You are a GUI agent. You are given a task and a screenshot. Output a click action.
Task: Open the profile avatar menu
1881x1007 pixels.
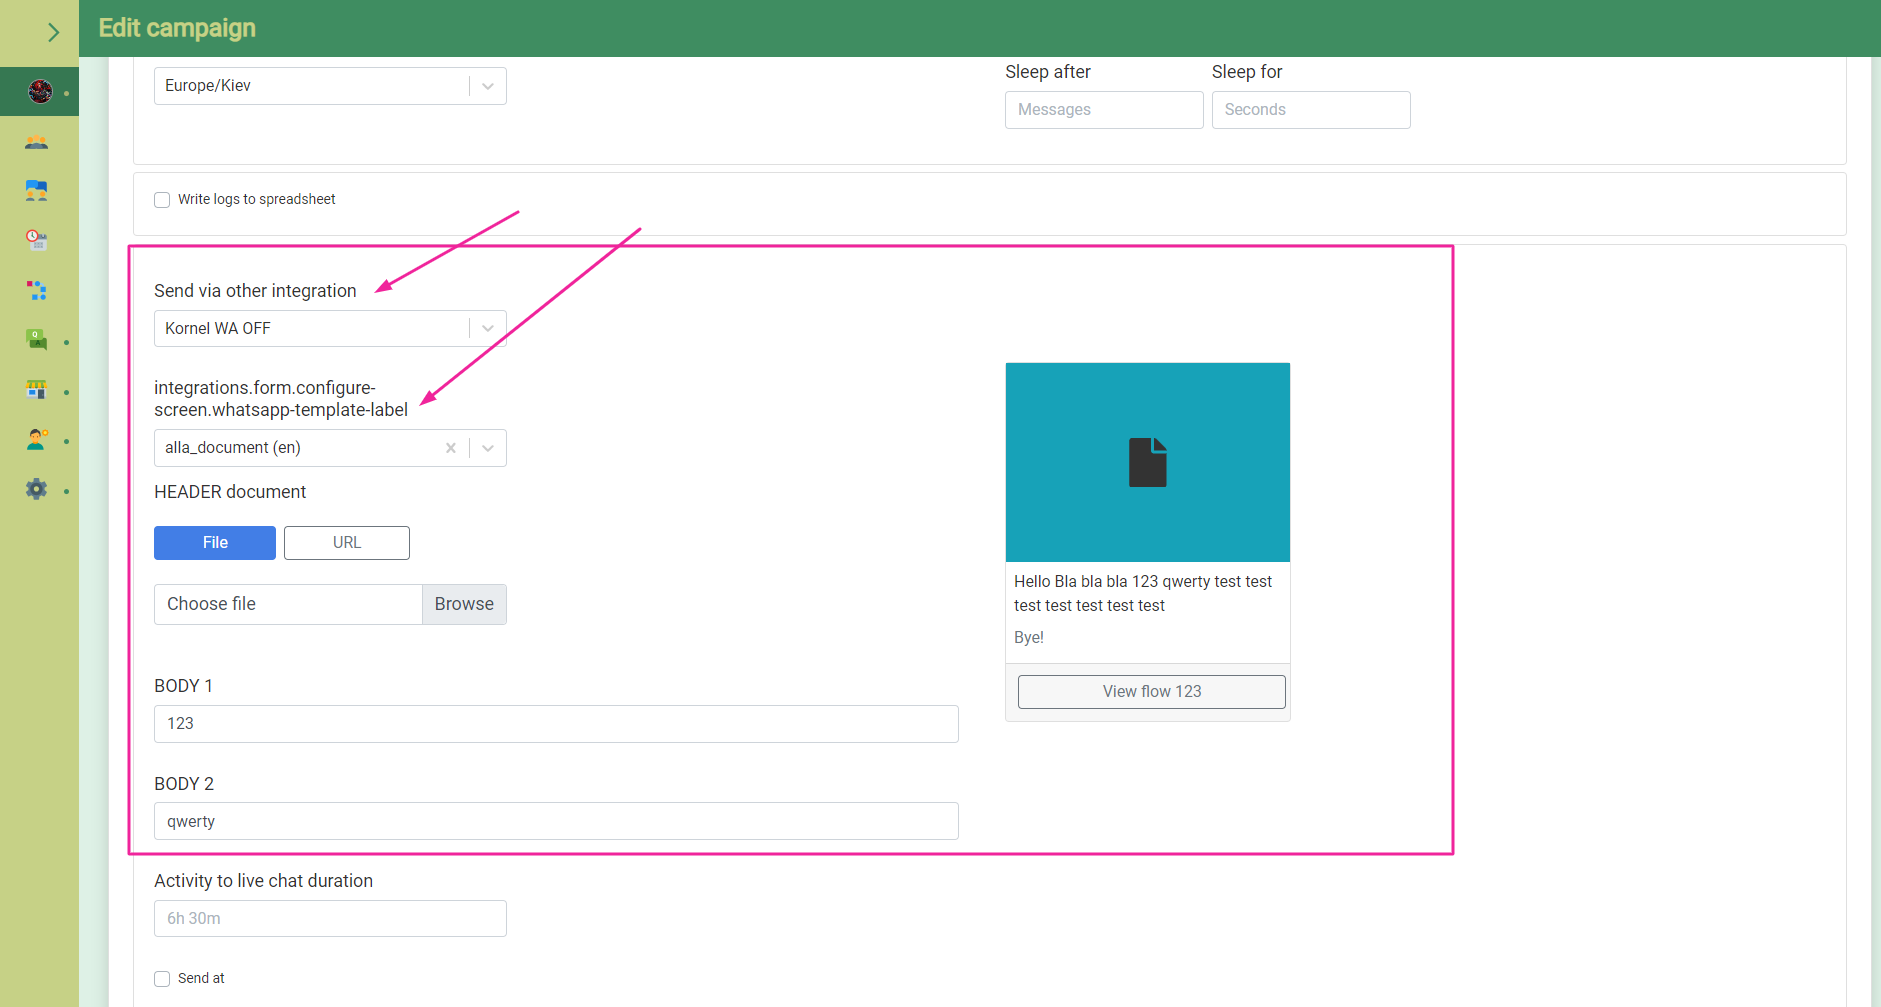click(x=40, y=92)
